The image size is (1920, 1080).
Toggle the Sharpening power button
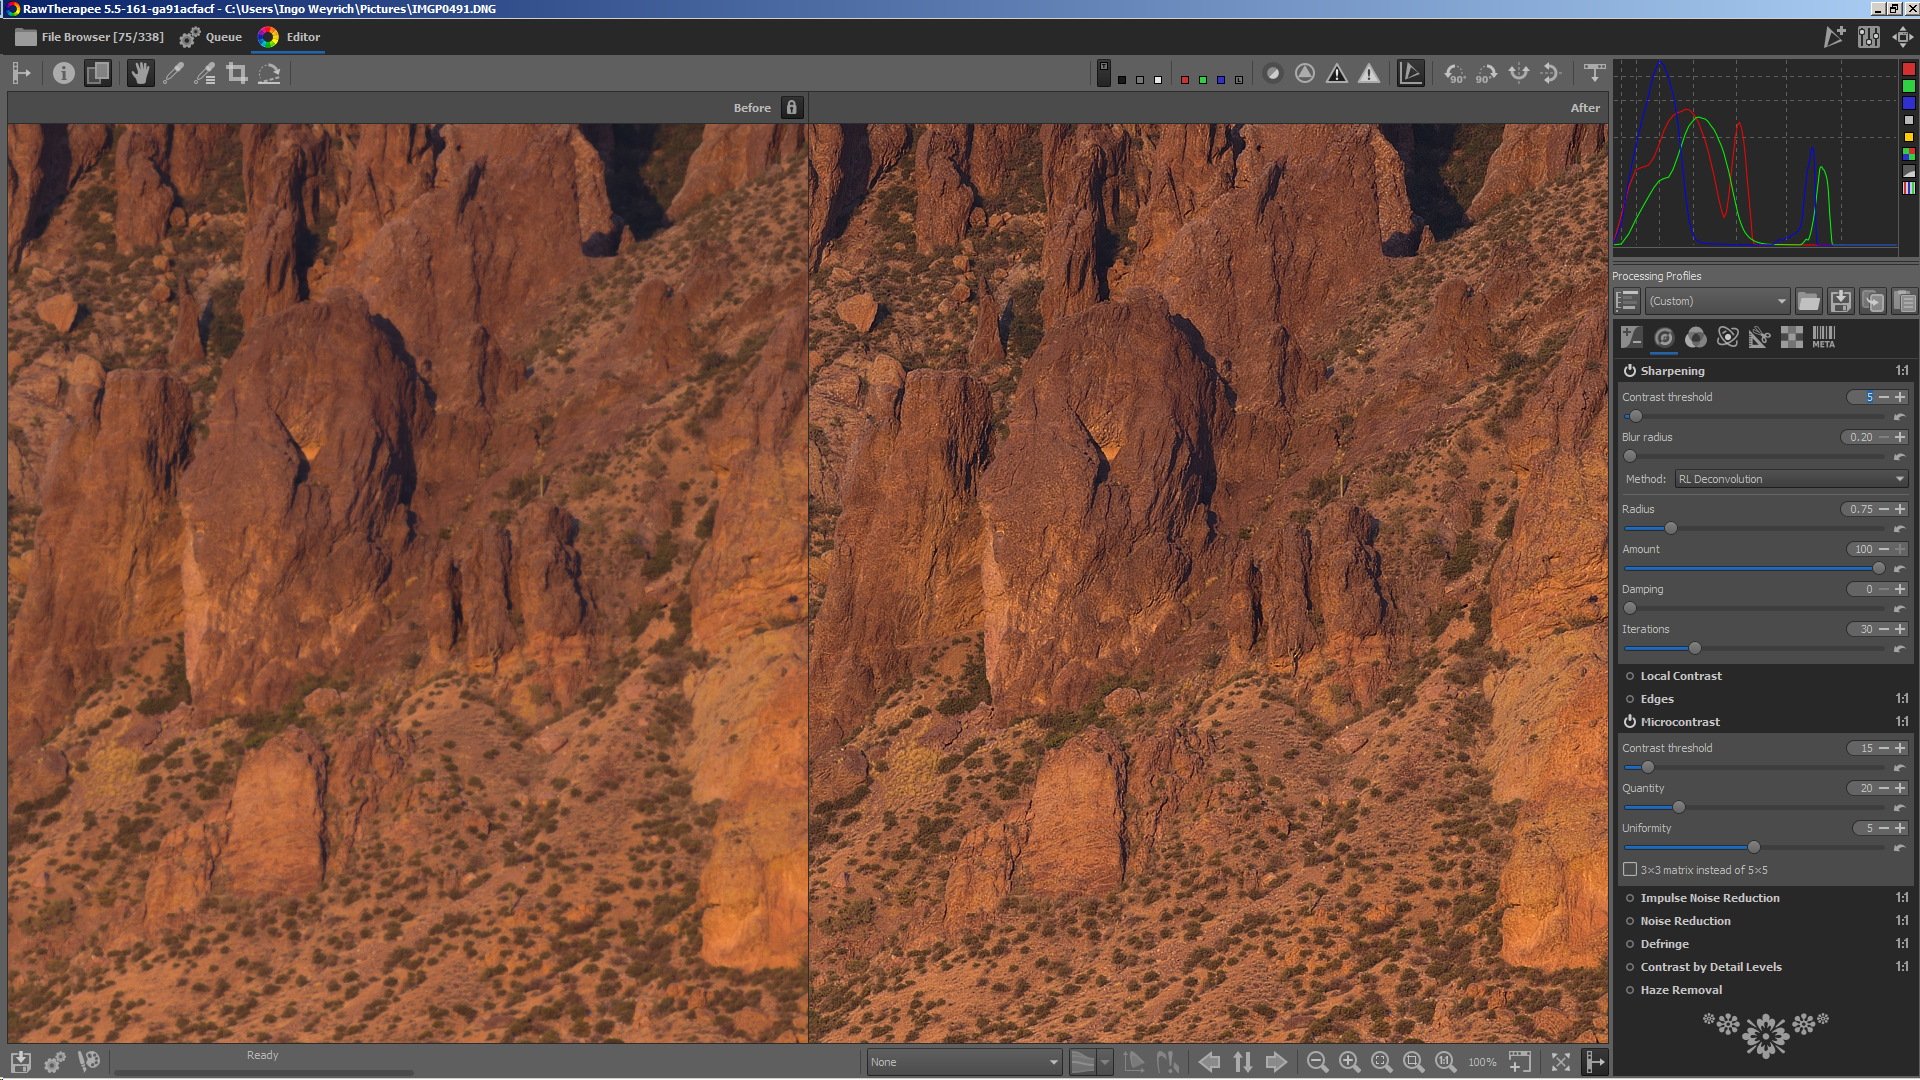1629,371
